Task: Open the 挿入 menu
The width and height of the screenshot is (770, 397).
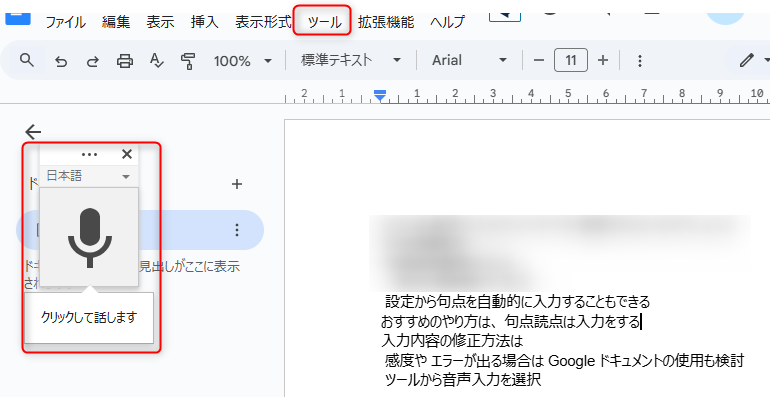Action: [204, 22]
